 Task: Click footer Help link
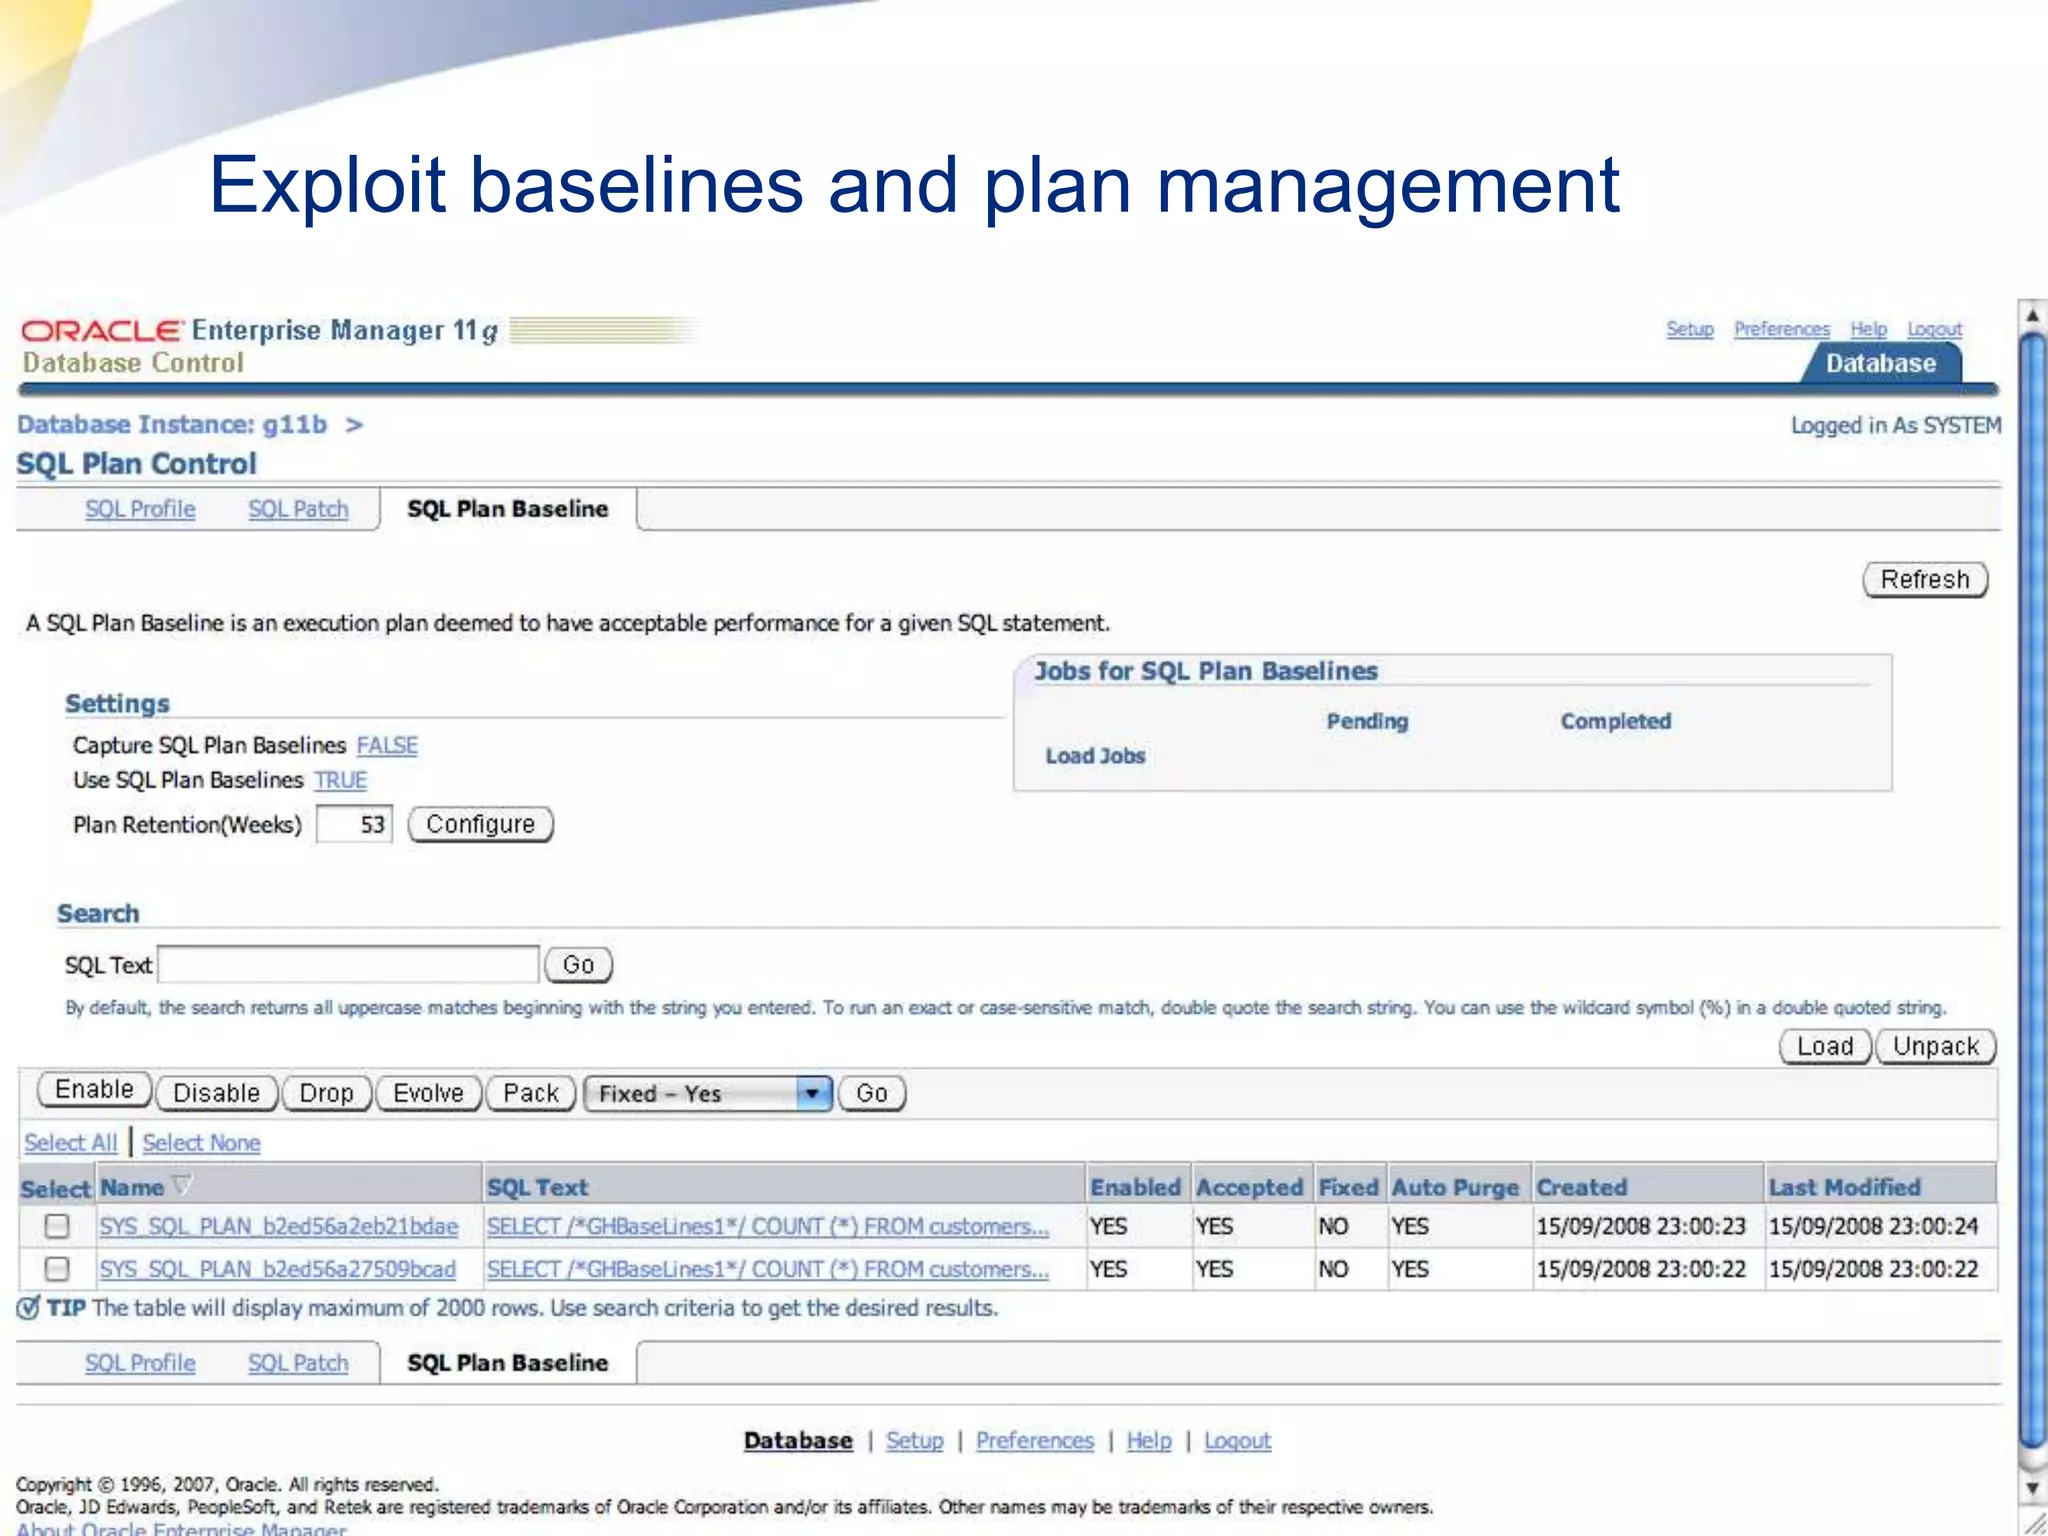pos(1149,1440)
